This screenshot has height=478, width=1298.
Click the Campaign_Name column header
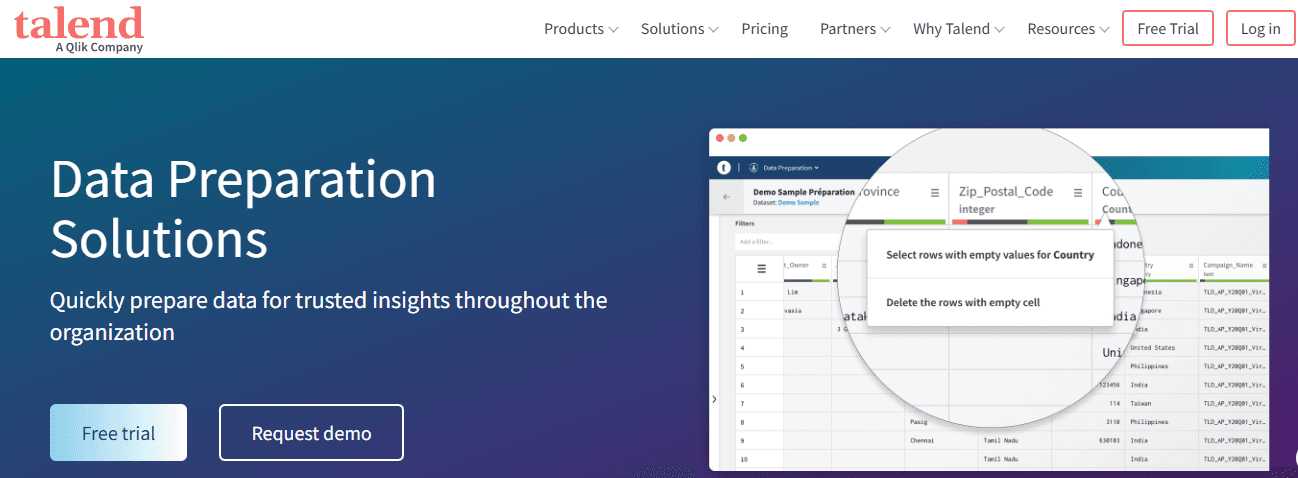point(1234,268)
